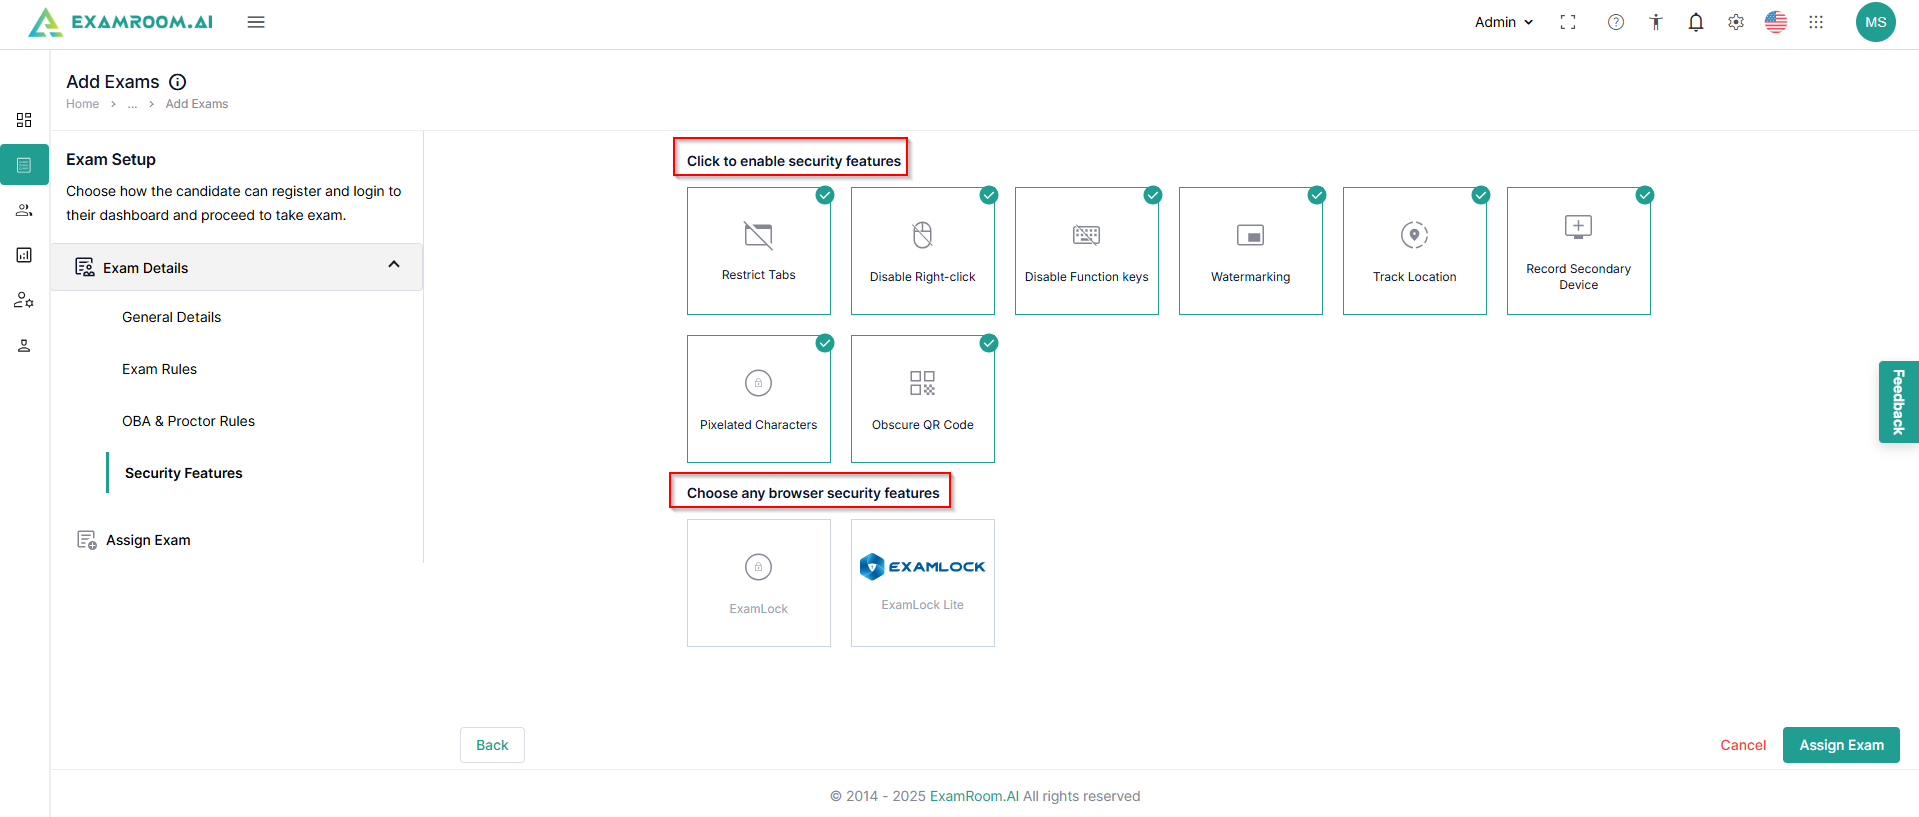Click the Exam Details header label

click(146, 268)
